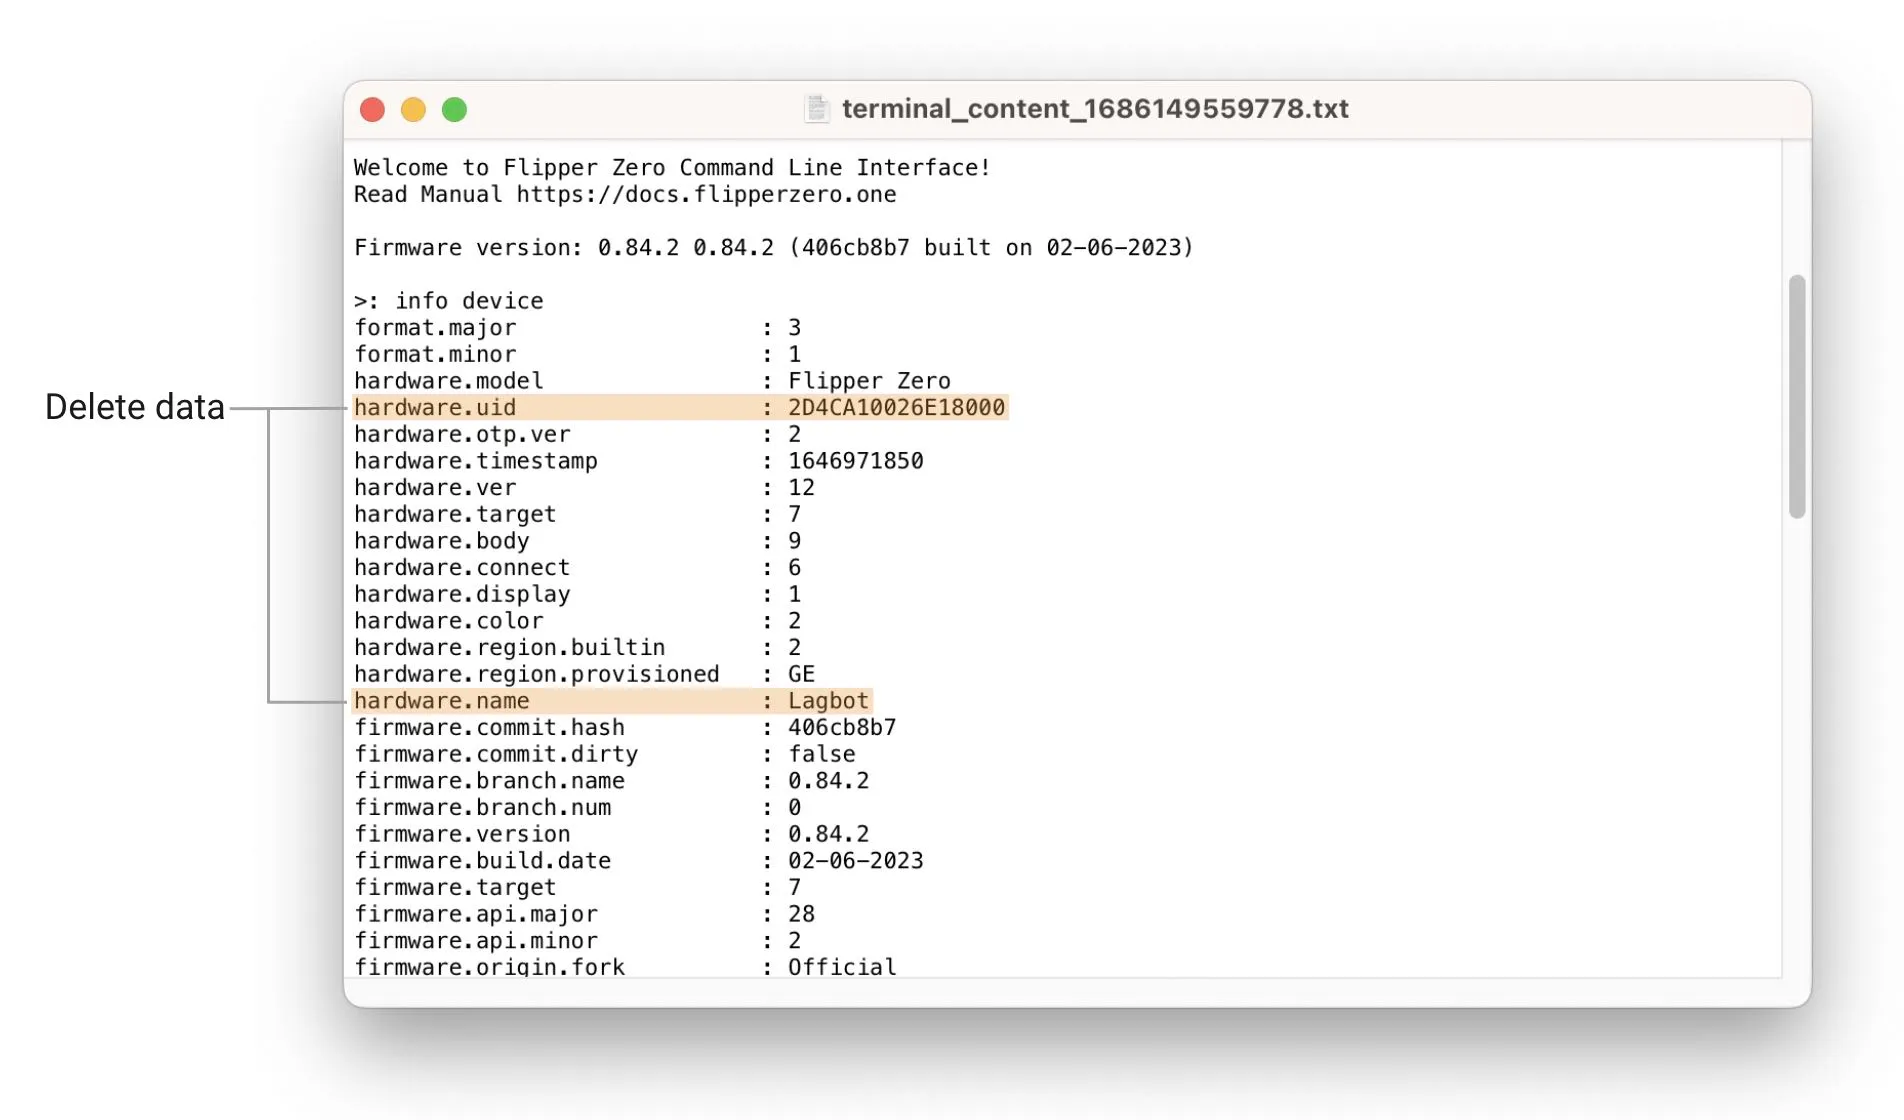Screen dimensions: 1904x1120
Task: Click the firmware.commit.hash key text
Action: 490,727
